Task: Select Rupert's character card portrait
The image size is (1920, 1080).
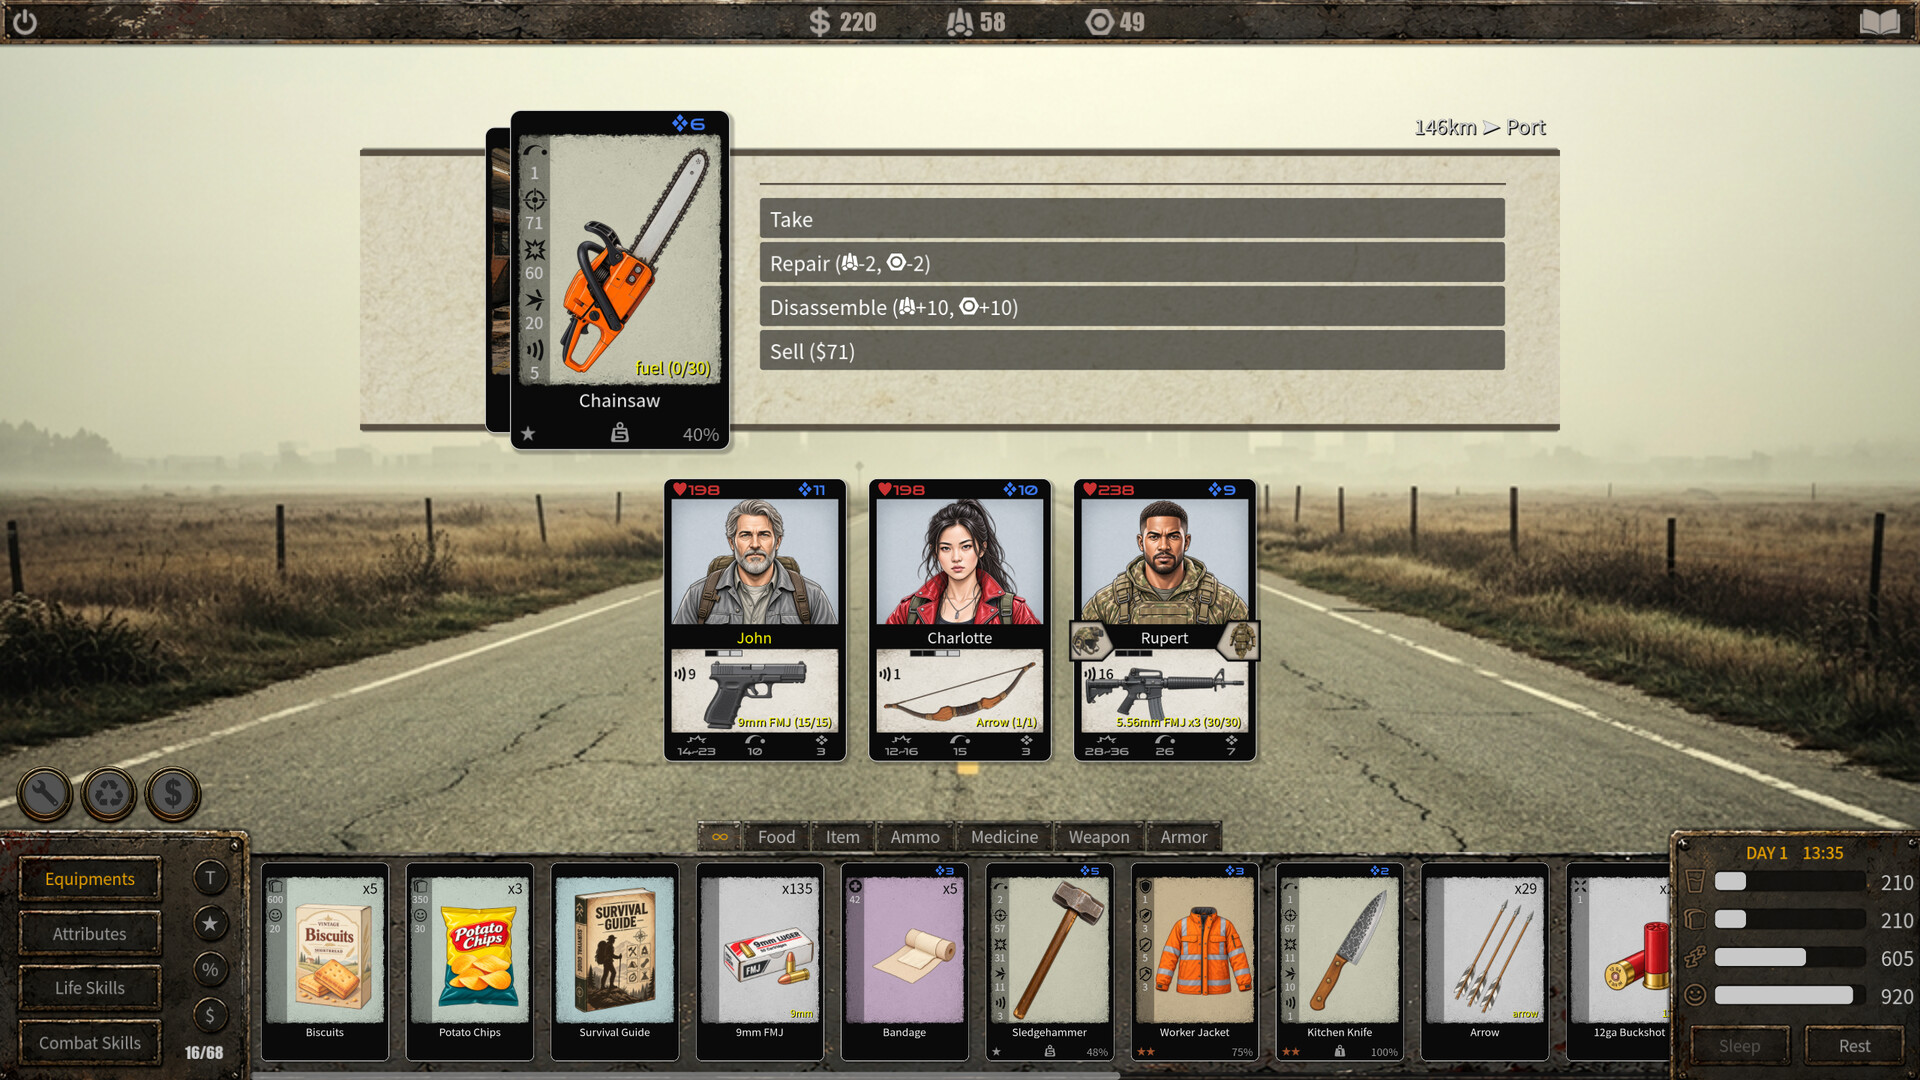Action: (1165, 562)
